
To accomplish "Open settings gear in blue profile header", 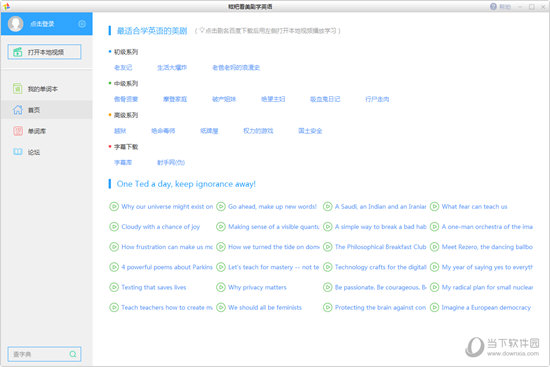I will tap(82, 24).
